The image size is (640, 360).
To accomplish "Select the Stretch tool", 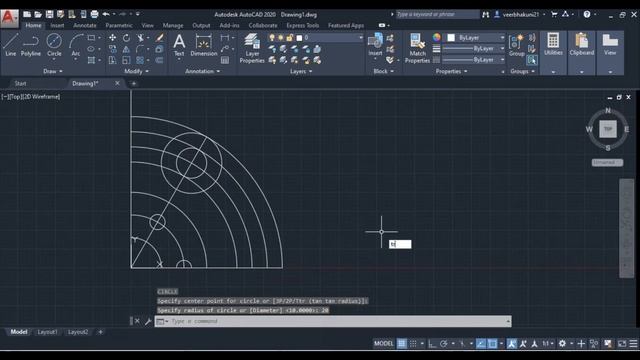I will pos(112,60).
